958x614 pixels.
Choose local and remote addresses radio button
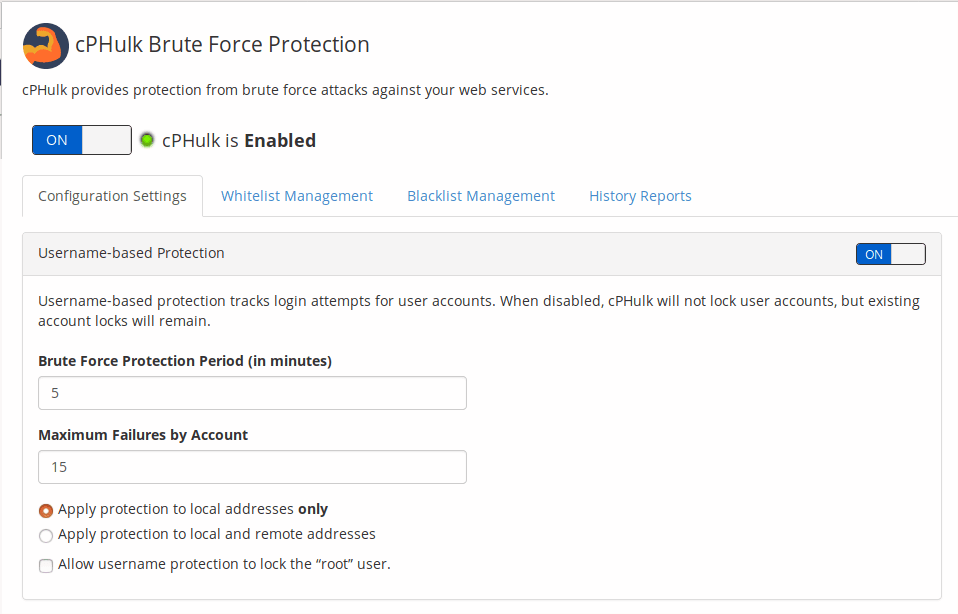click(46, 536)
